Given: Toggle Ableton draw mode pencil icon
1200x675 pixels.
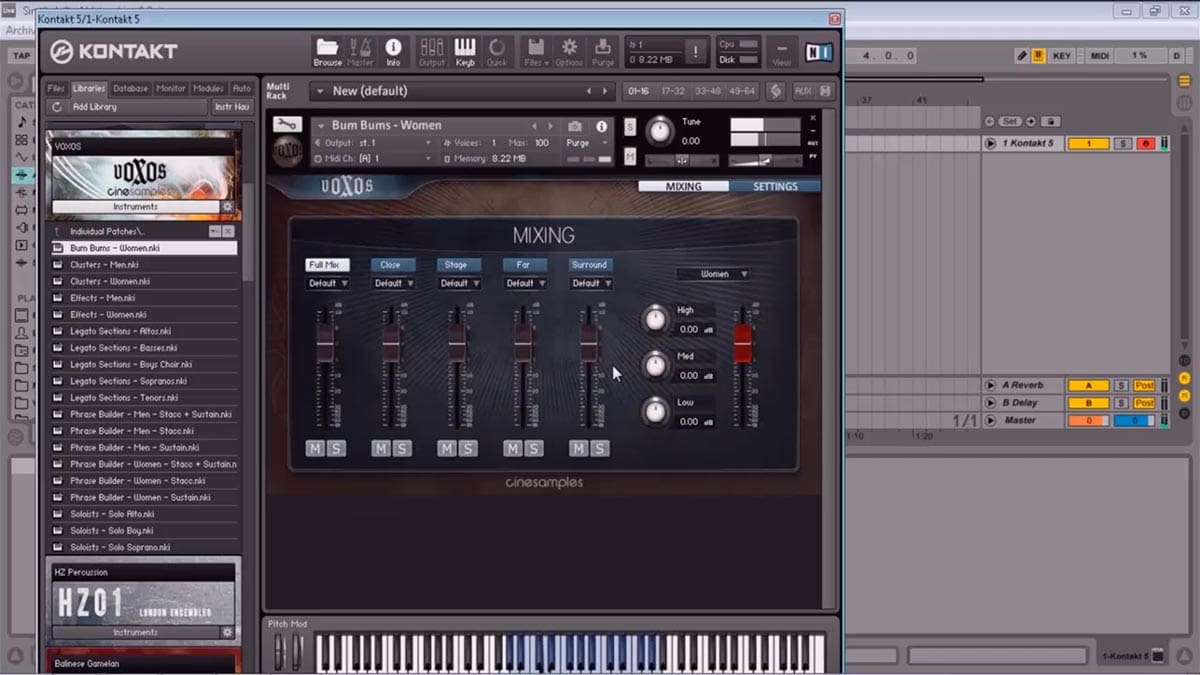Looking at the screenshot, I should (x=1022, y=56).
